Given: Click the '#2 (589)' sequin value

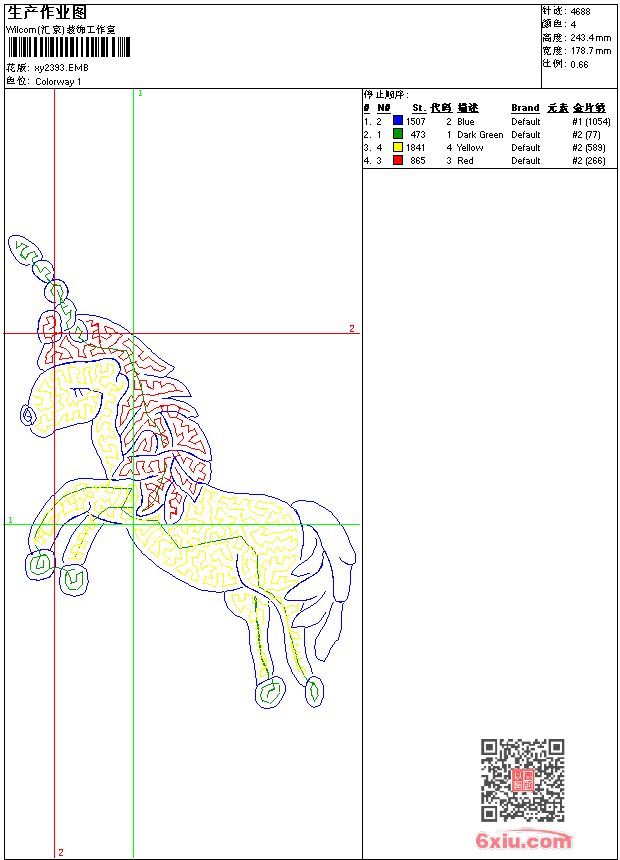Looking at the screenshot, I should (588, 148).
